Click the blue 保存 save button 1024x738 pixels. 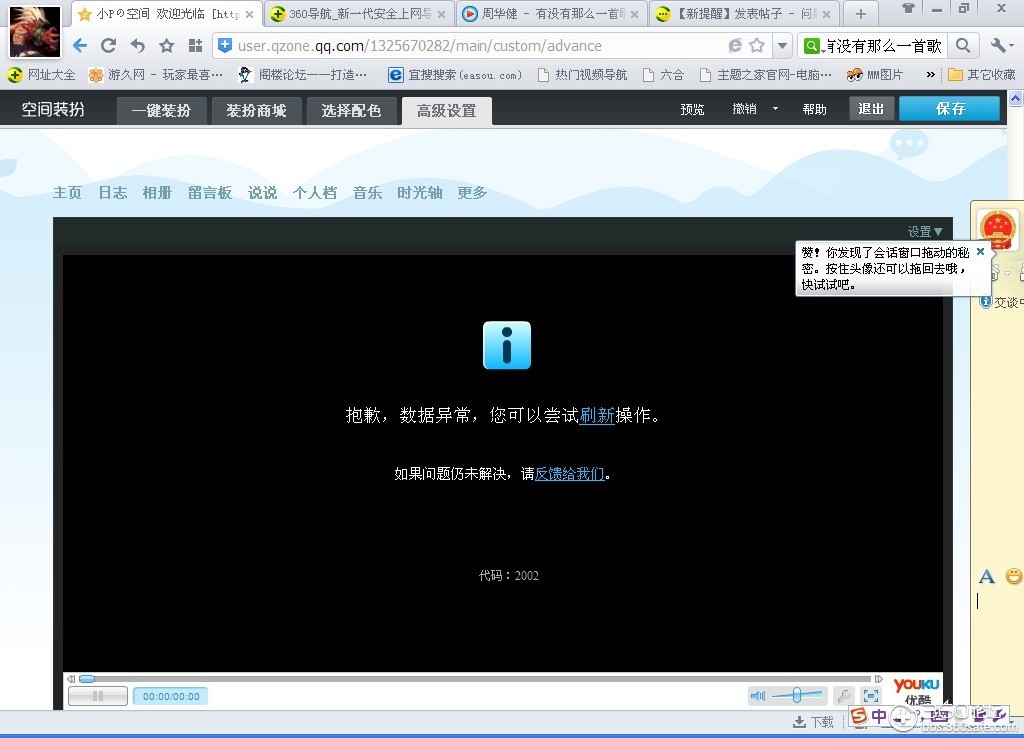950,108
